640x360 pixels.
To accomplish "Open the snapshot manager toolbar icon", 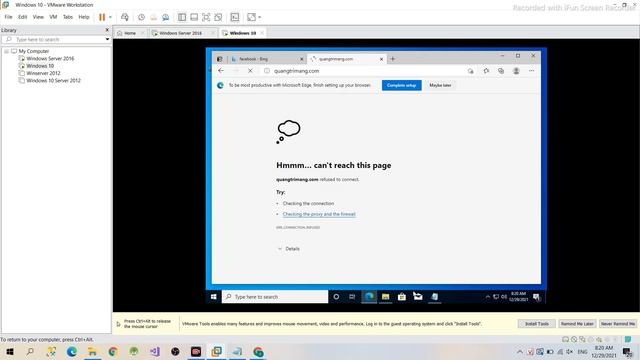I will pyautogui.click(x=165, y=17).
